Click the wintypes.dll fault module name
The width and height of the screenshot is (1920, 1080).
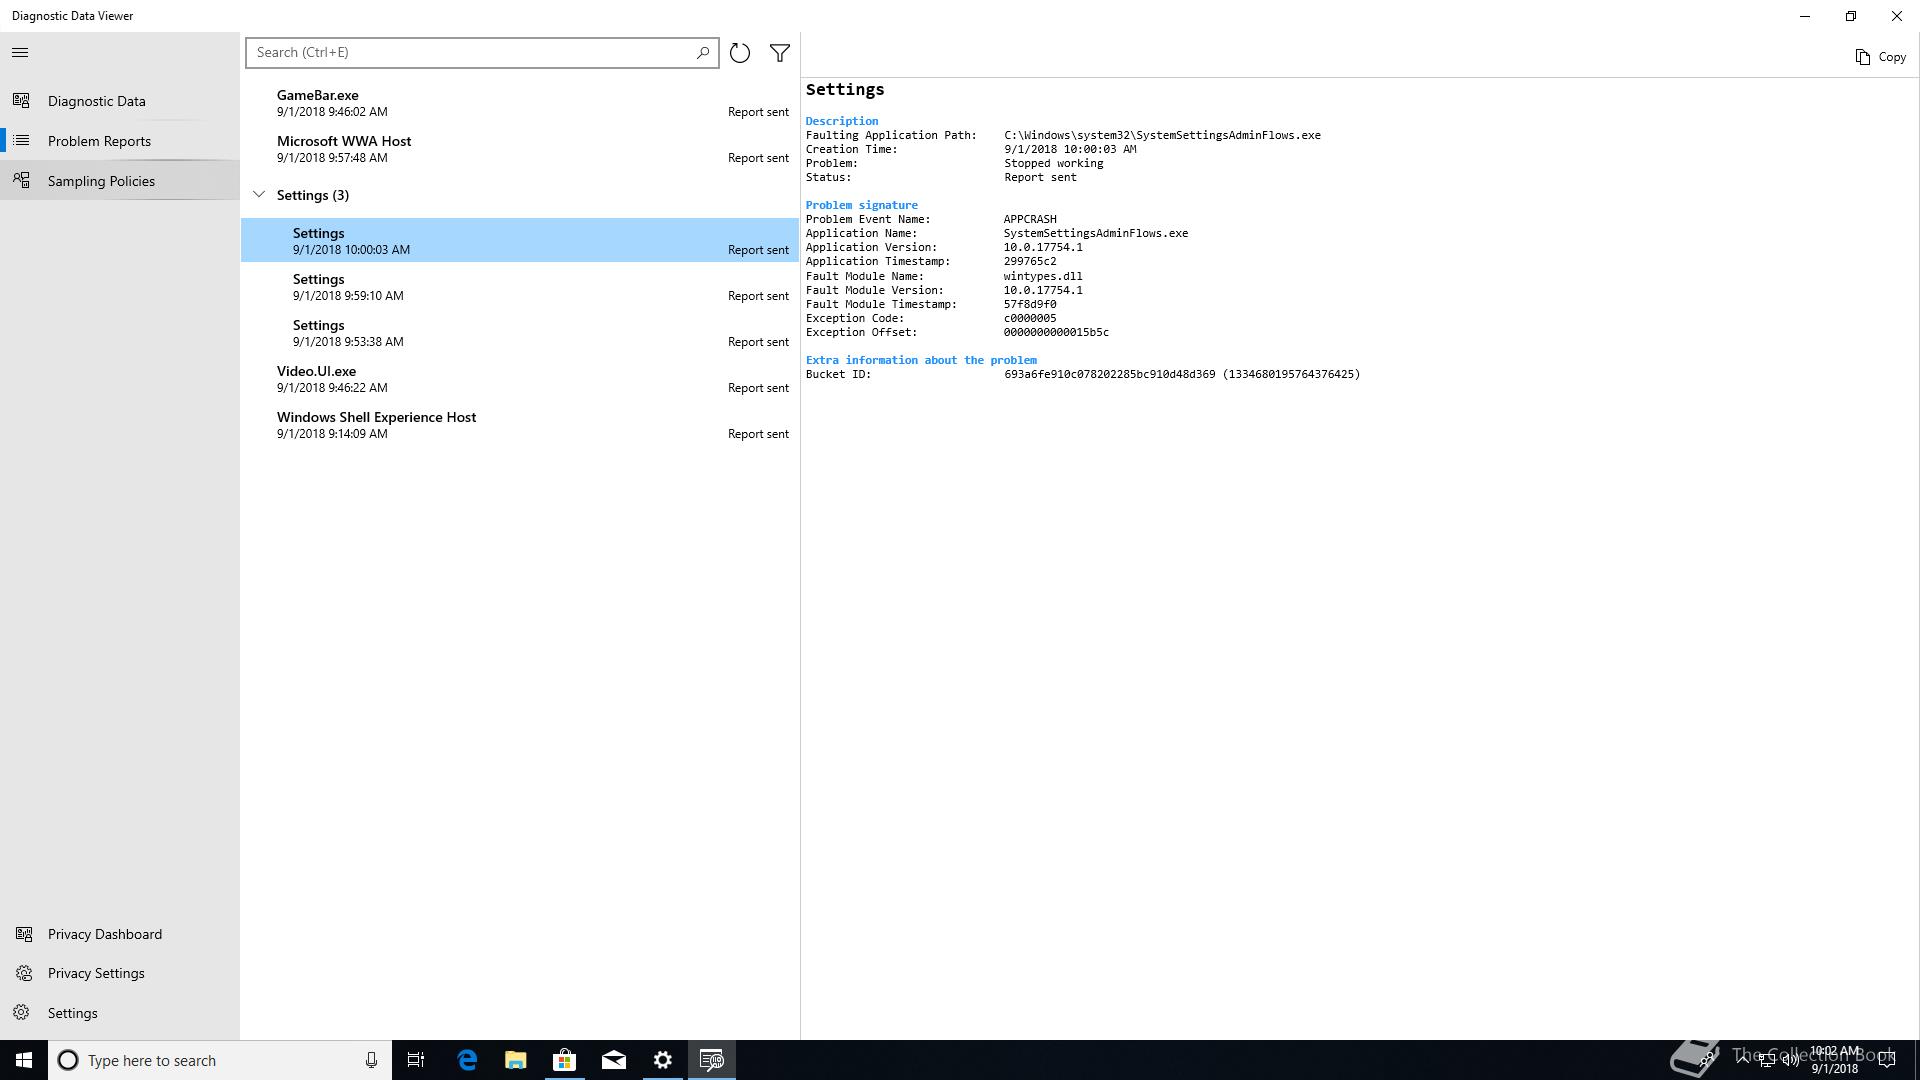coord(1043,276)
